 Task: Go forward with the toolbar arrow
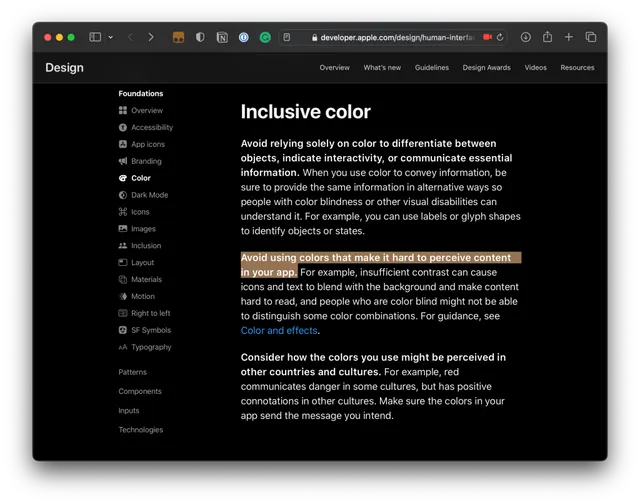pos(151,37)
